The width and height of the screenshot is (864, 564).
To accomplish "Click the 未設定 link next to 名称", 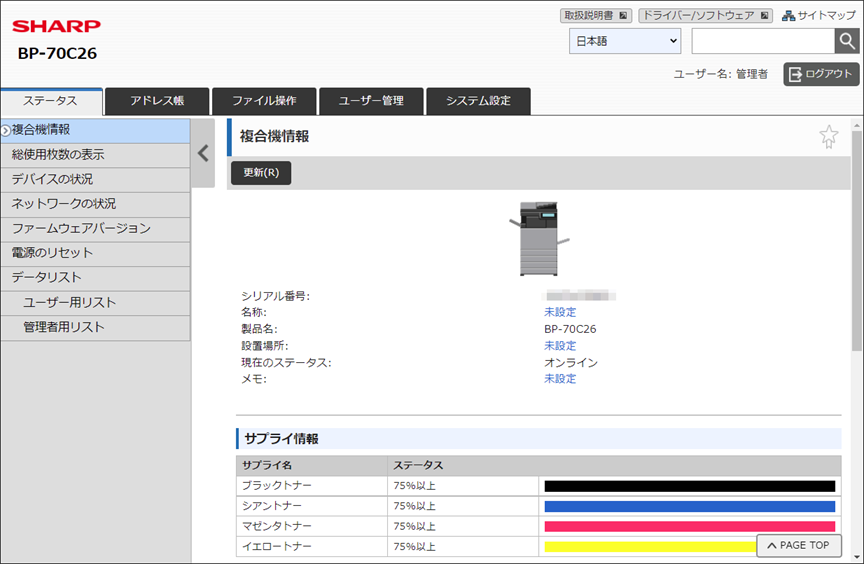I will tap(560, 312).
